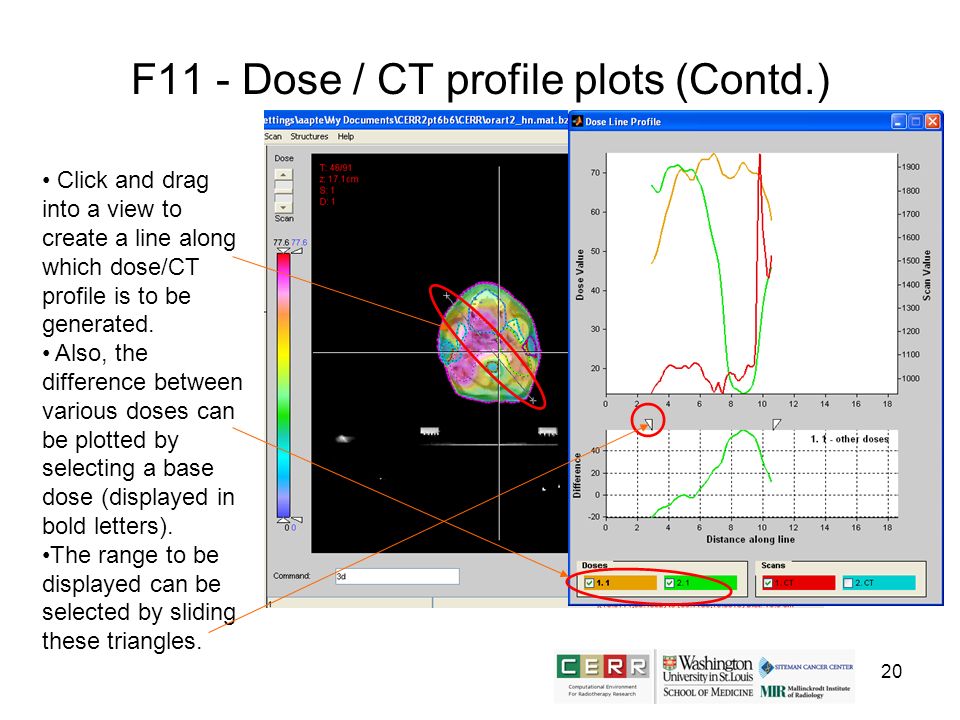Click the rainbow dose colorbar

[283, 386]
